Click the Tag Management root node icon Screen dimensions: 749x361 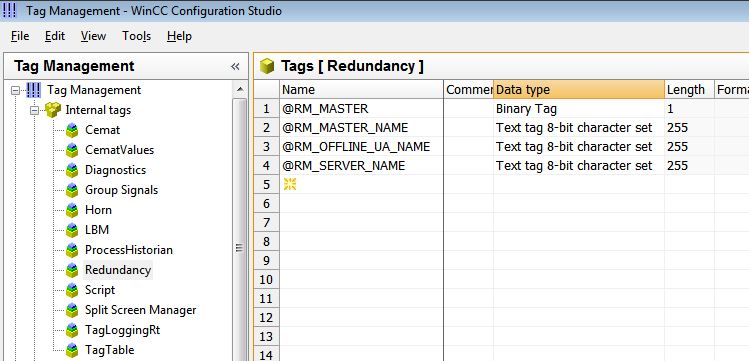coord(33,90)
